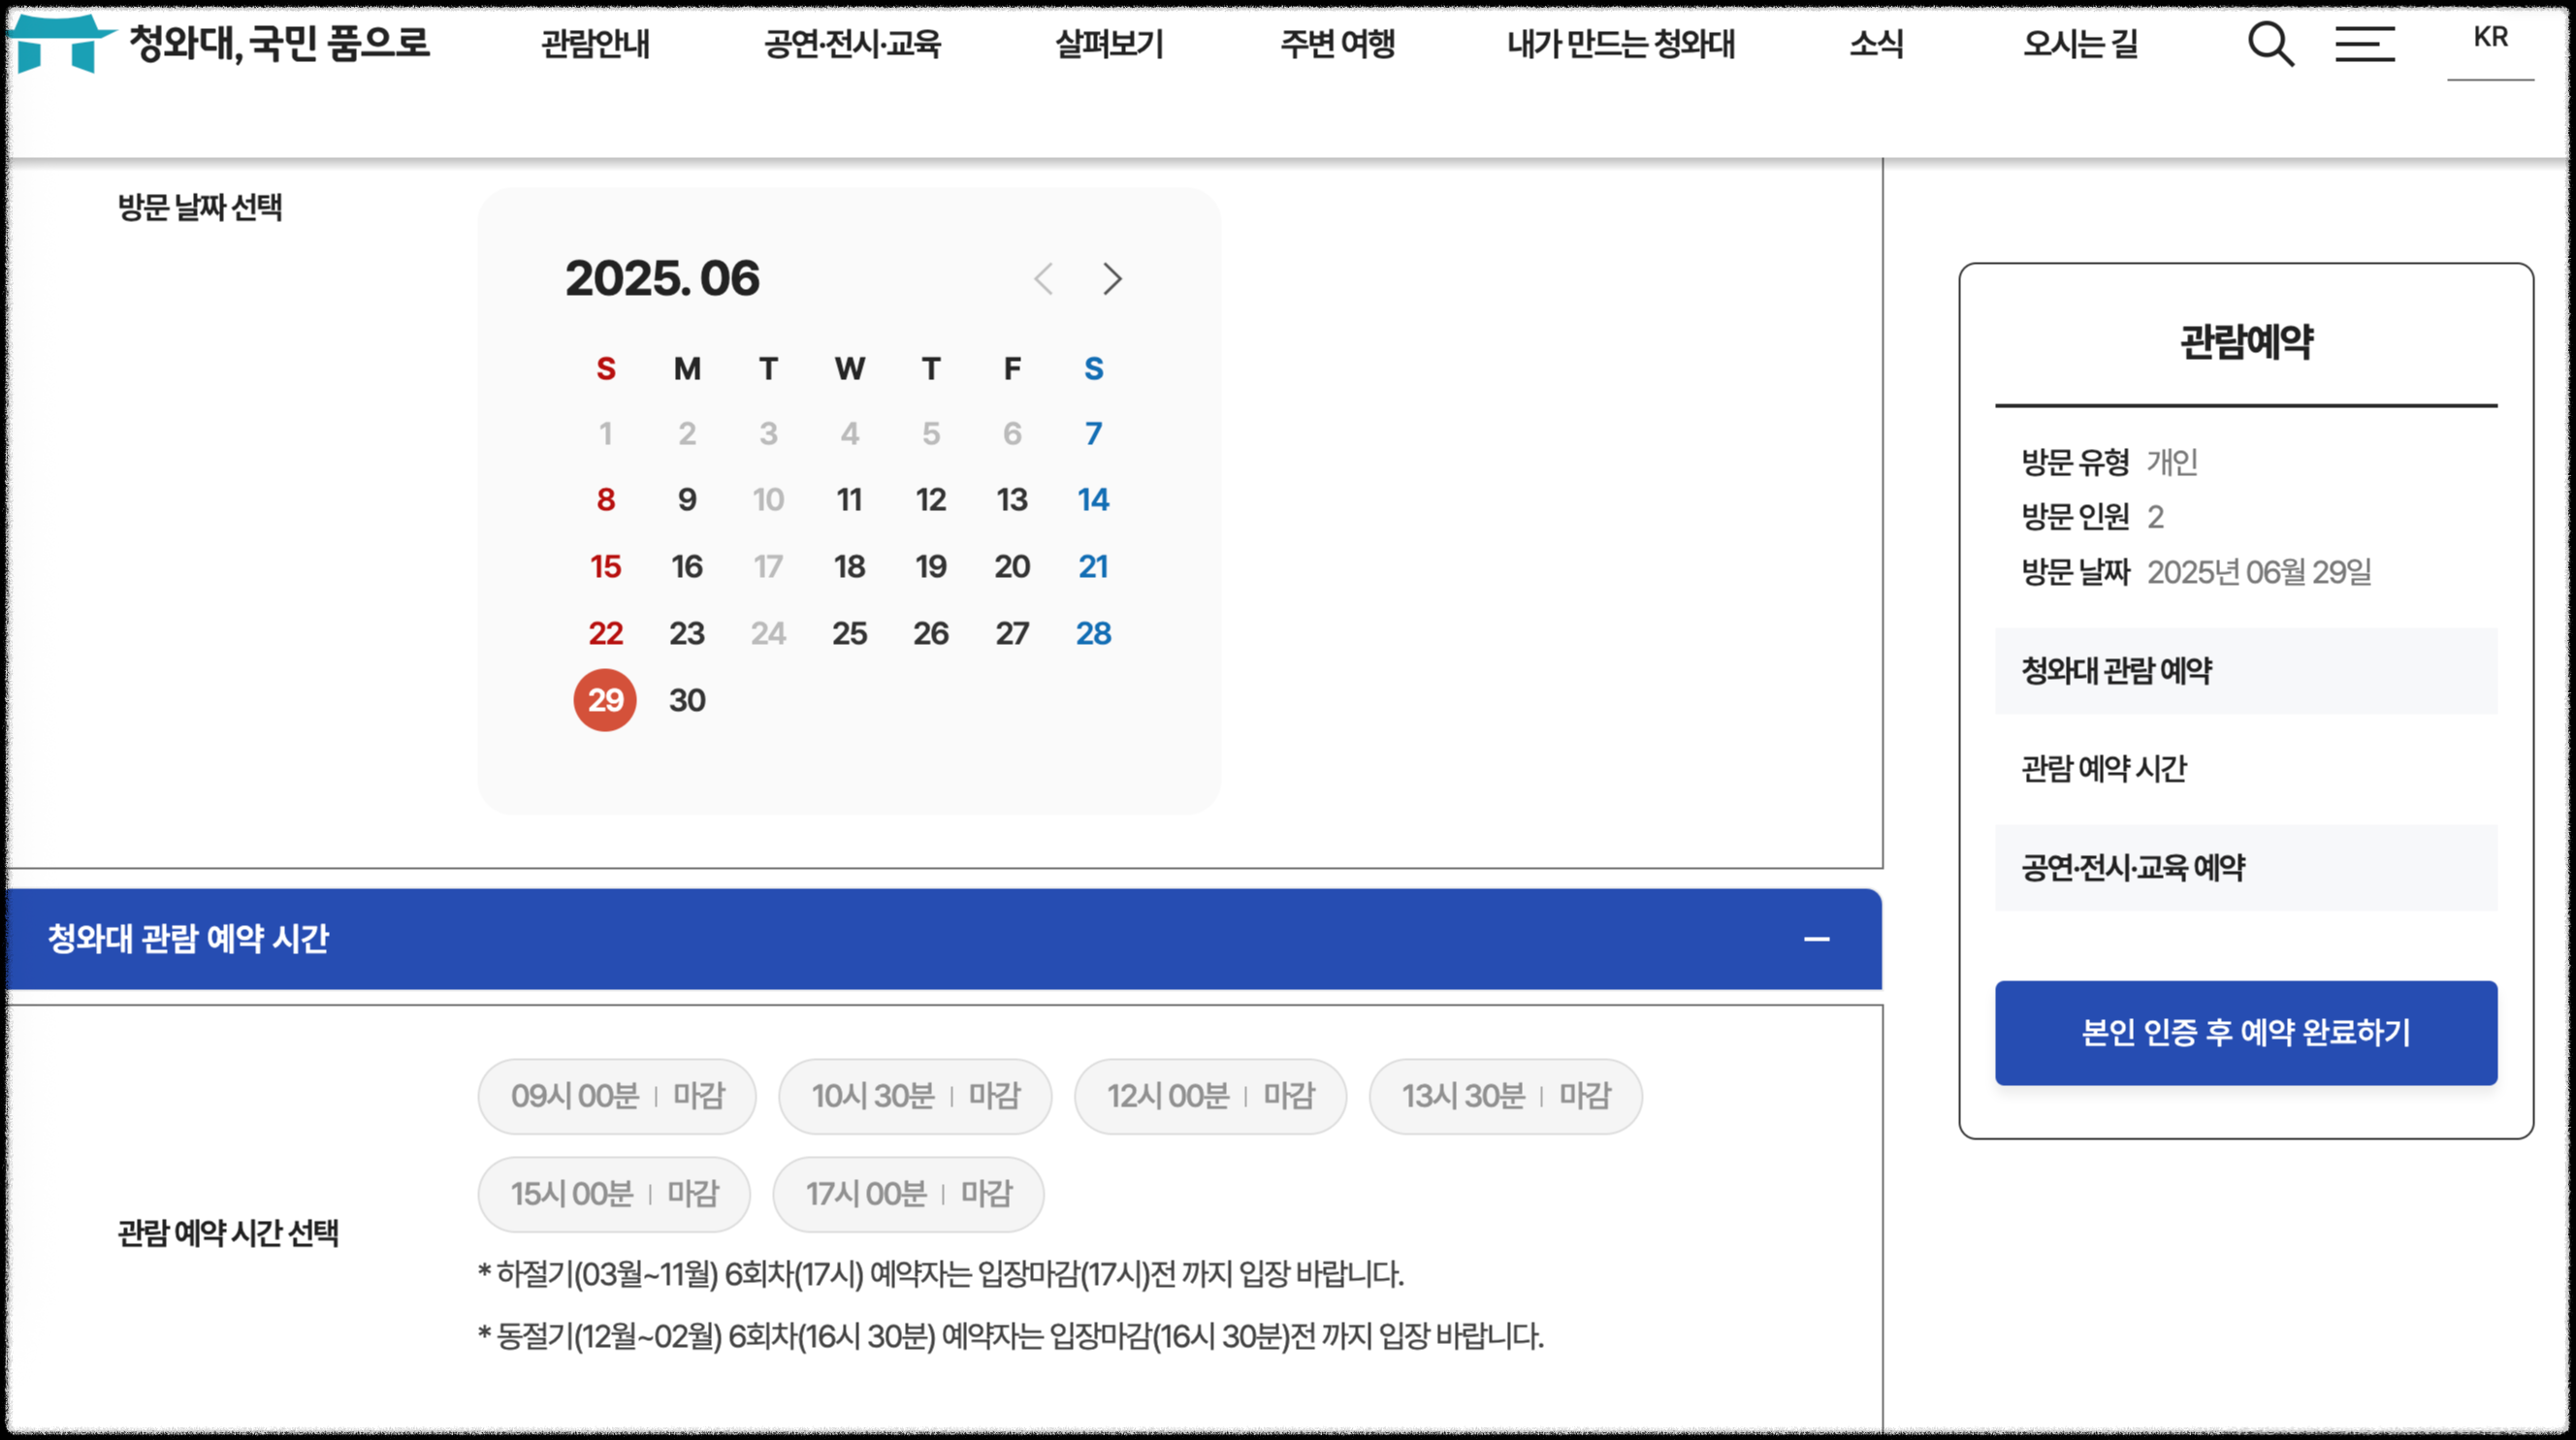Viewport: 2576px width, 1440px height.
Task: Select June 30 on the calendar
Action: 687,700
